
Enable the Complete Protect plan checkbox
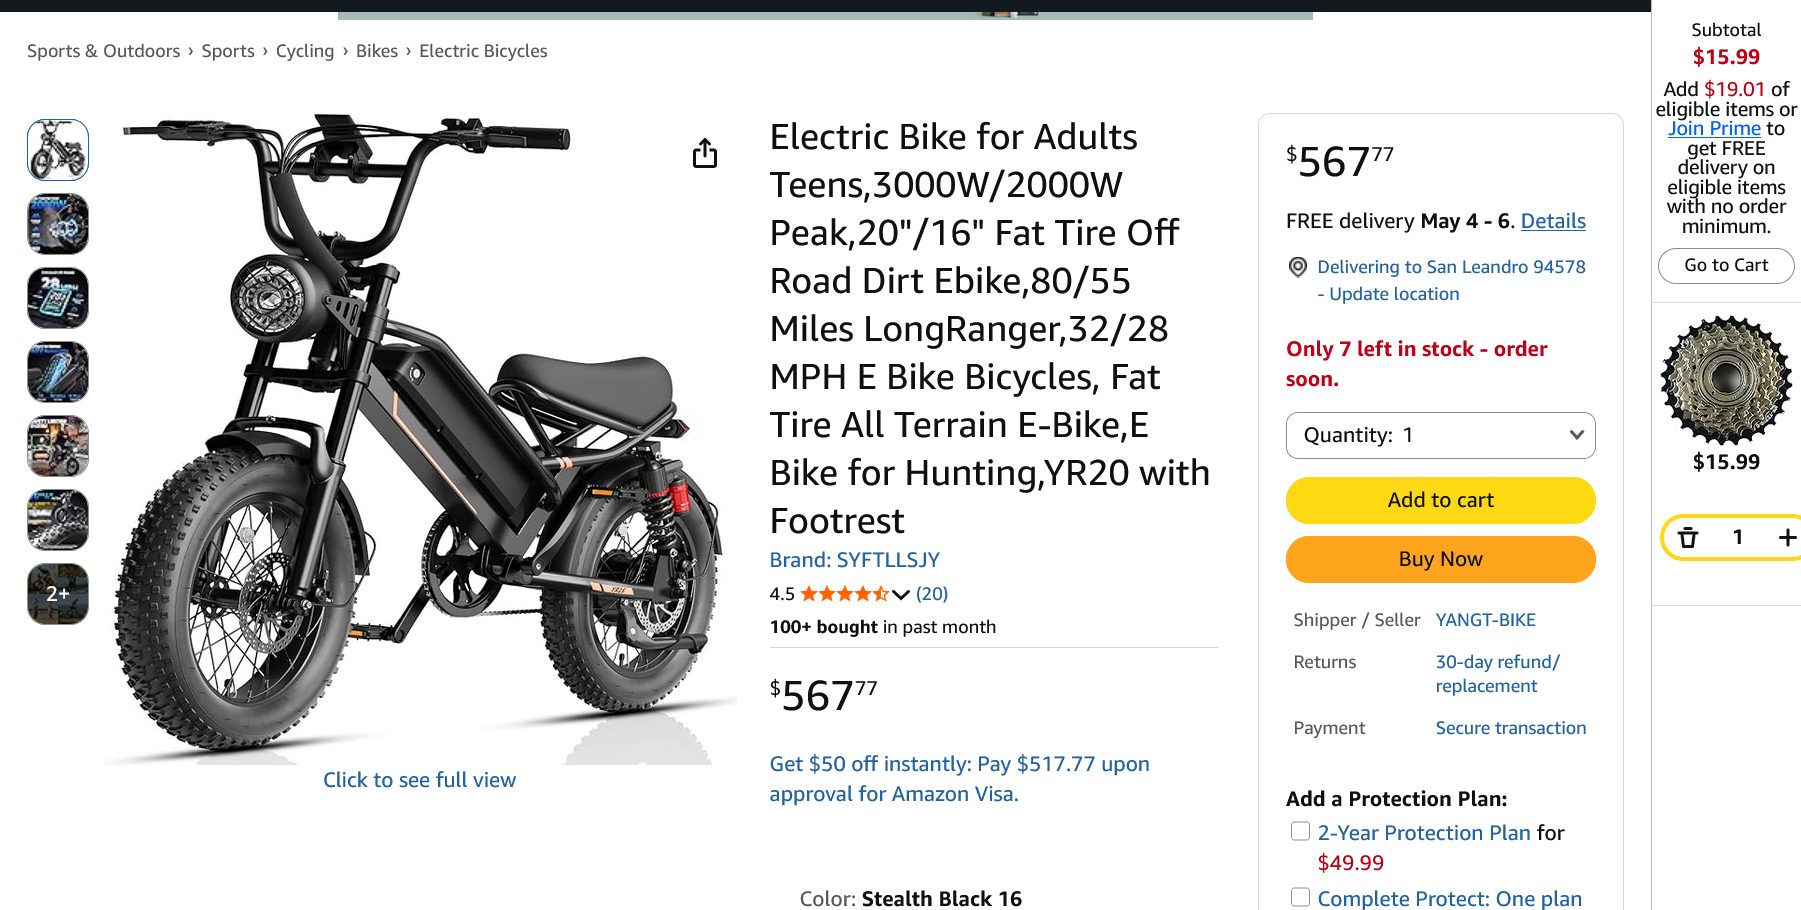(x=1300, y=897)
